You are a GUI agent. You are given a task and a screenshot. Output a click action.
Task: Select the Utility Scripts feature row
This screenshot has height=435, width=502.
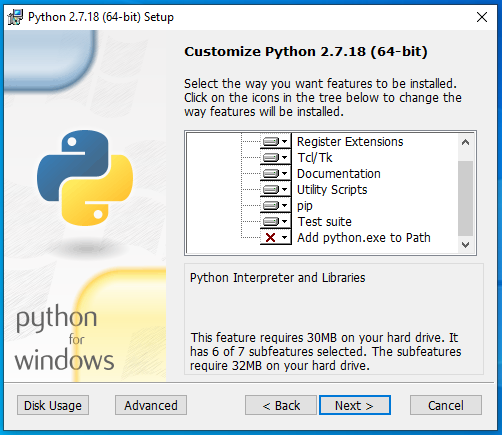[x=332, y=190]
